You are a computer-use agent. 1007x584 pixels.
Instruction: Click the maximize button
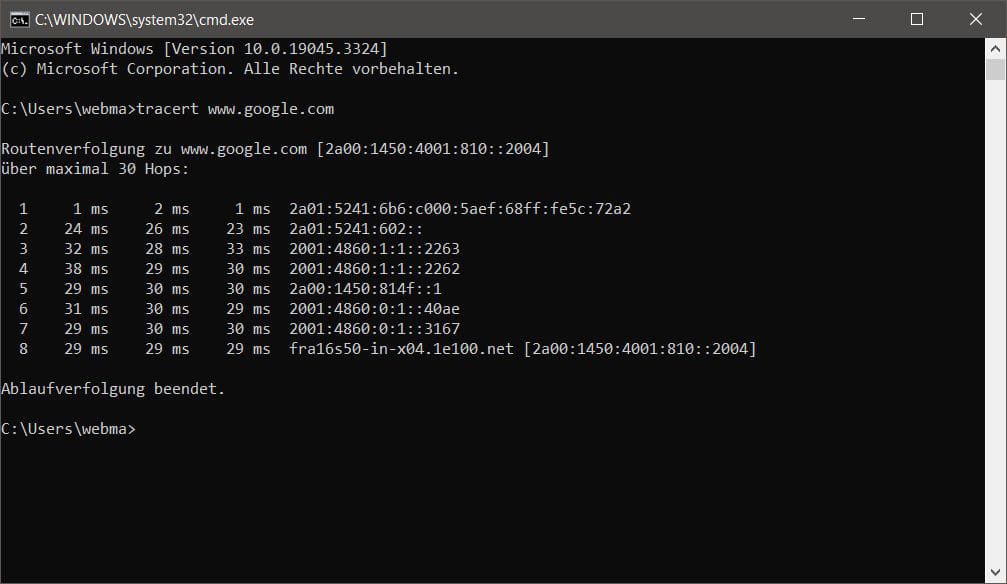tap(918, 19)
